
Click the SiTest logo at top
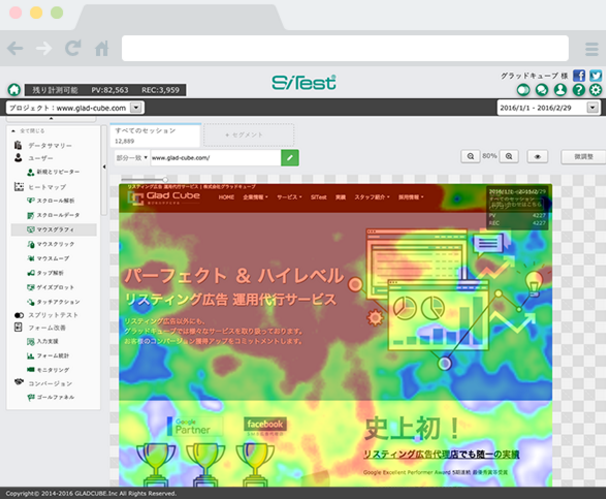click(x=304, y=82)
